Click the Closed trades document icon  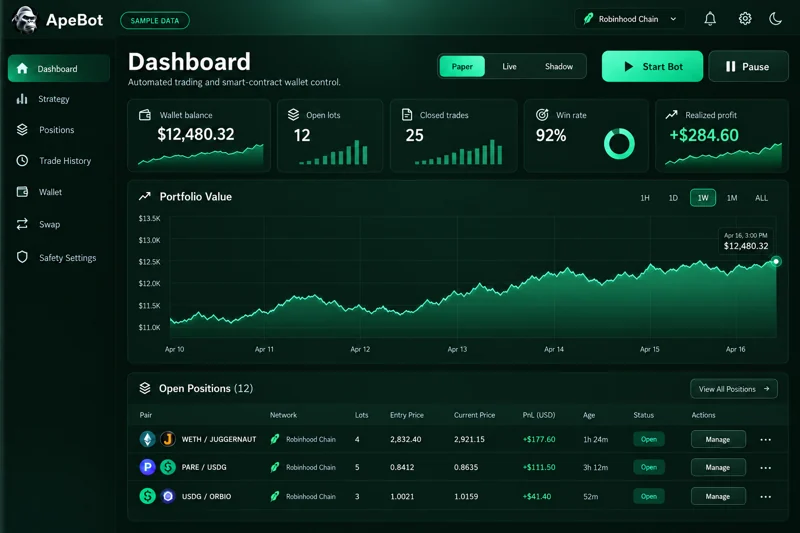[x=407, y=115]
